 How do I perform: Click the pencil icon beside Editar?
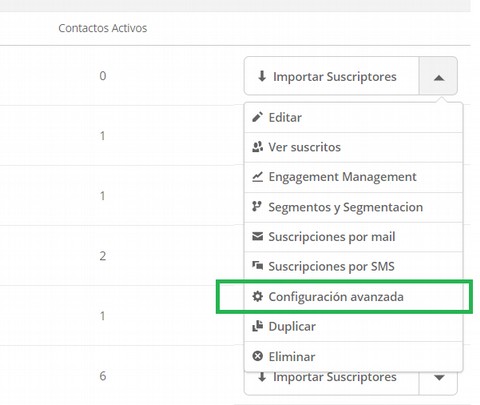pyautogui.click(x=257, y=117)
